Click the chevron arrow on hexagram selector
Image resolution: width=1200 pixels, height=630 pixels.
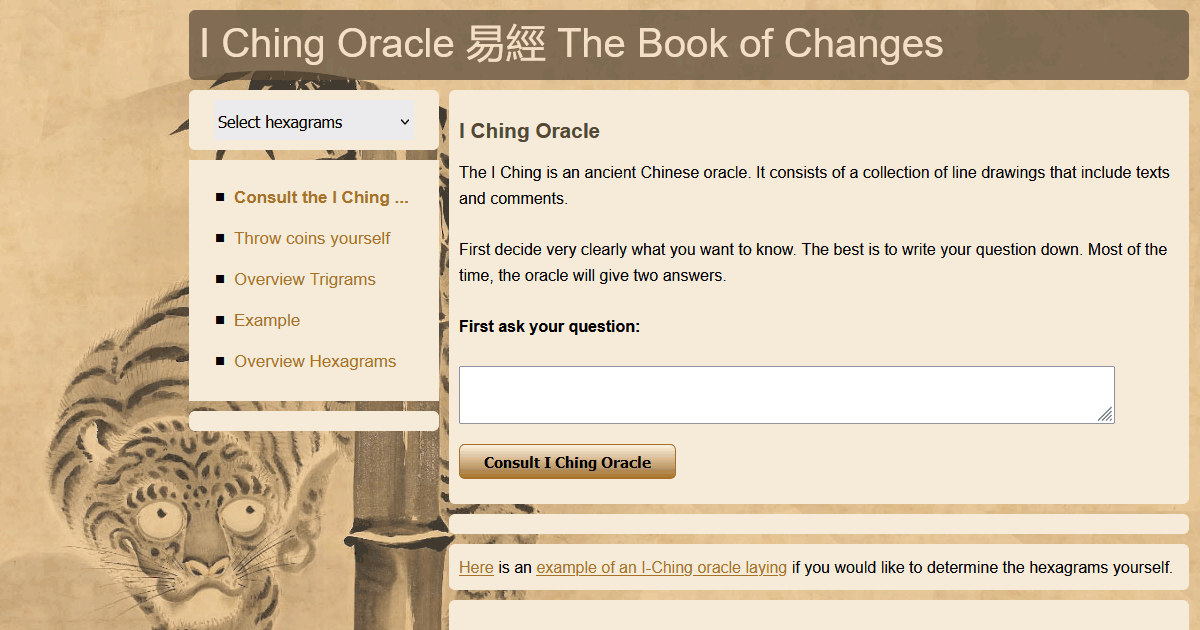pos(405,122)
